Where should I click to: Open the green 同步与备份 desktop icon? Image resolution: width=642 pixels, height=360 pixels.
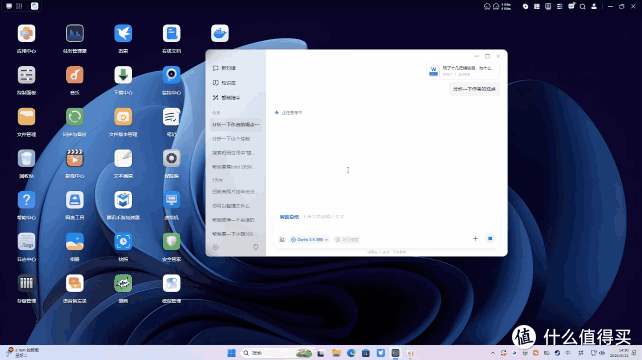point(75,117)
